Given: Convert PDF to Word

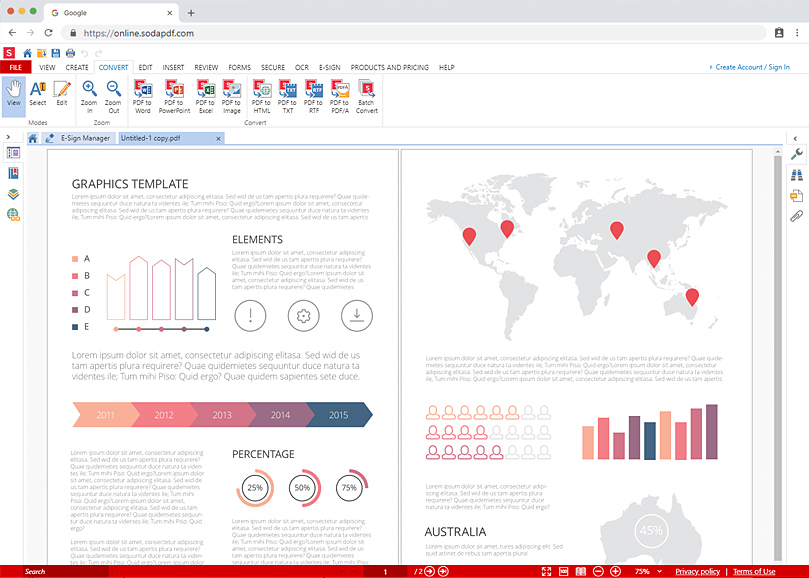Looking at the screenshot, I should (142, 97).
